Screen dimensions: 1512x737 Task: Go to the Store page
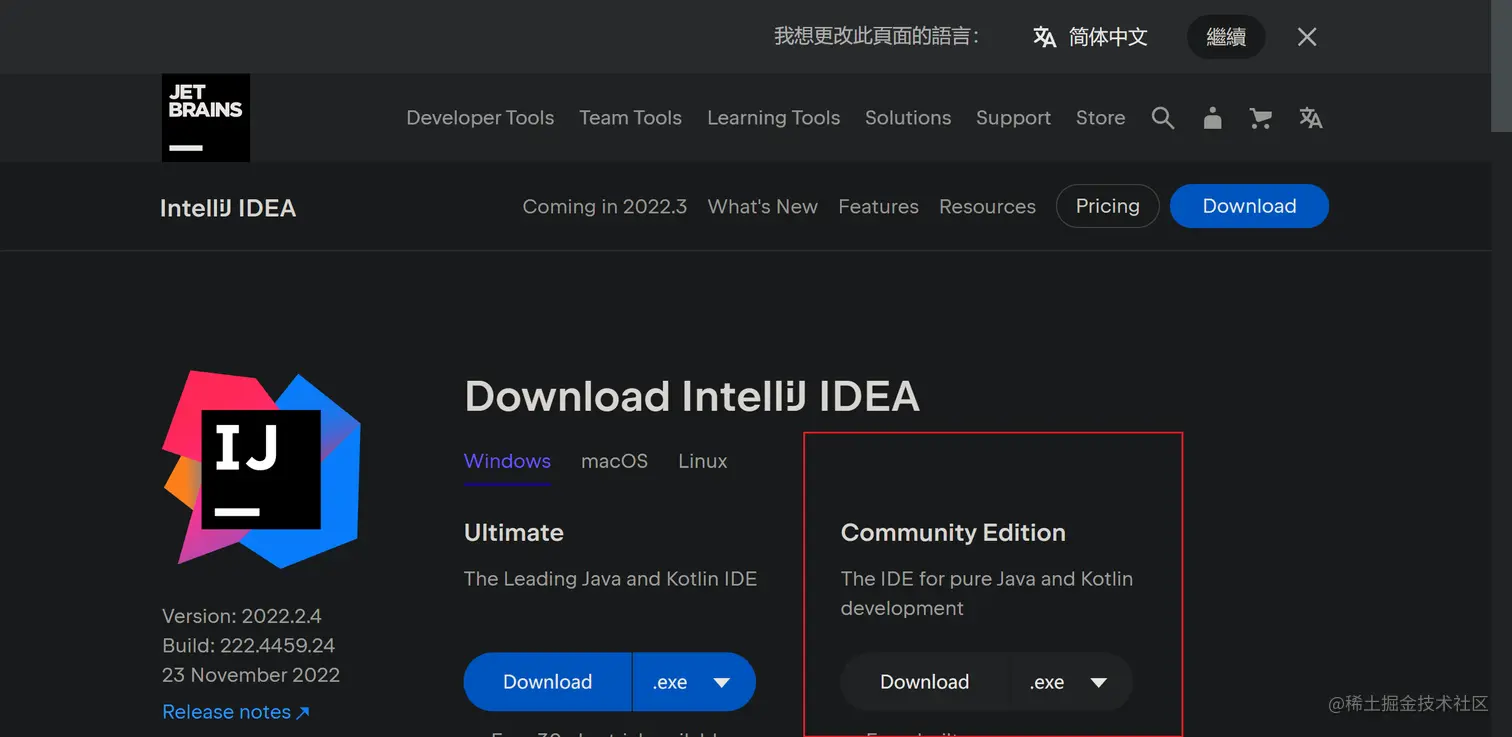(1100, 118)
